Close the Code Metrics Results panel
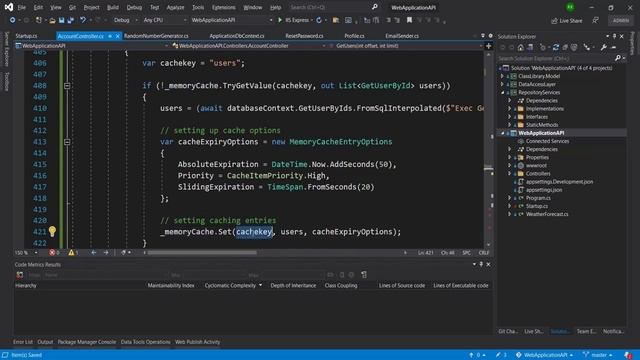 488,264
